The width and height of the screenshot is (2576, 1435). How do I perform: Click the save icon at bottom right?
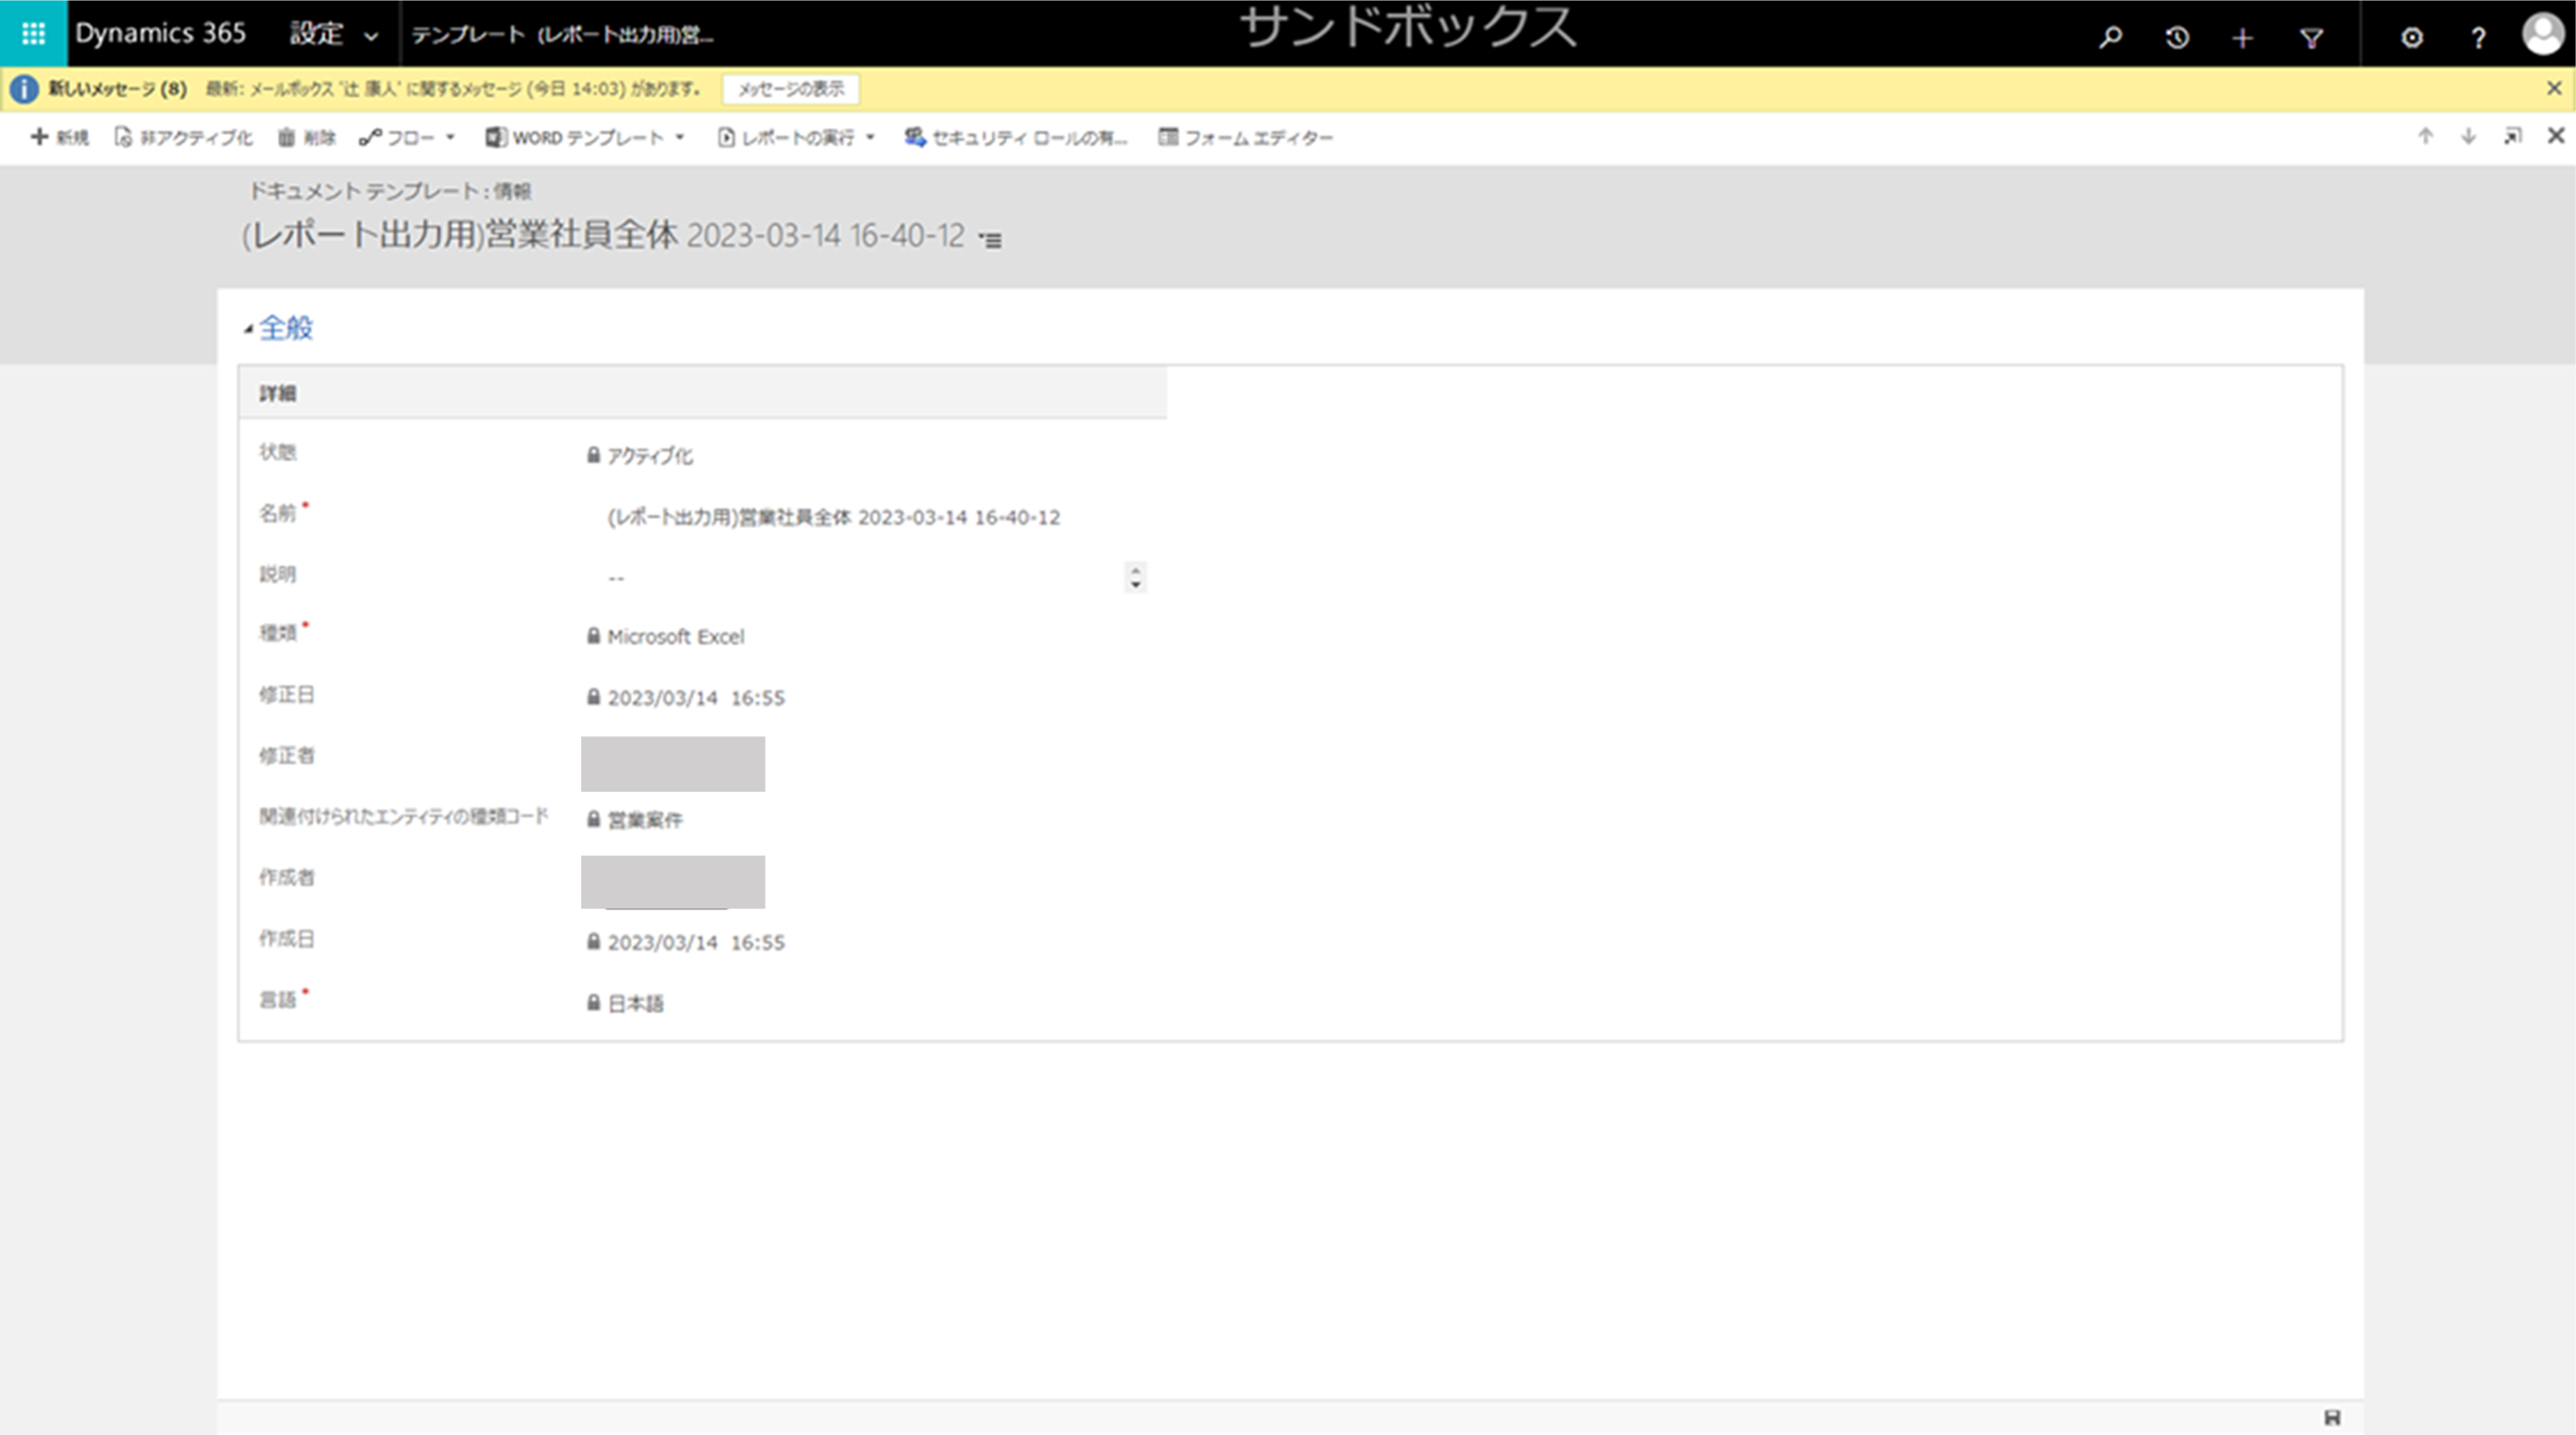(x=2332, y=1418)
